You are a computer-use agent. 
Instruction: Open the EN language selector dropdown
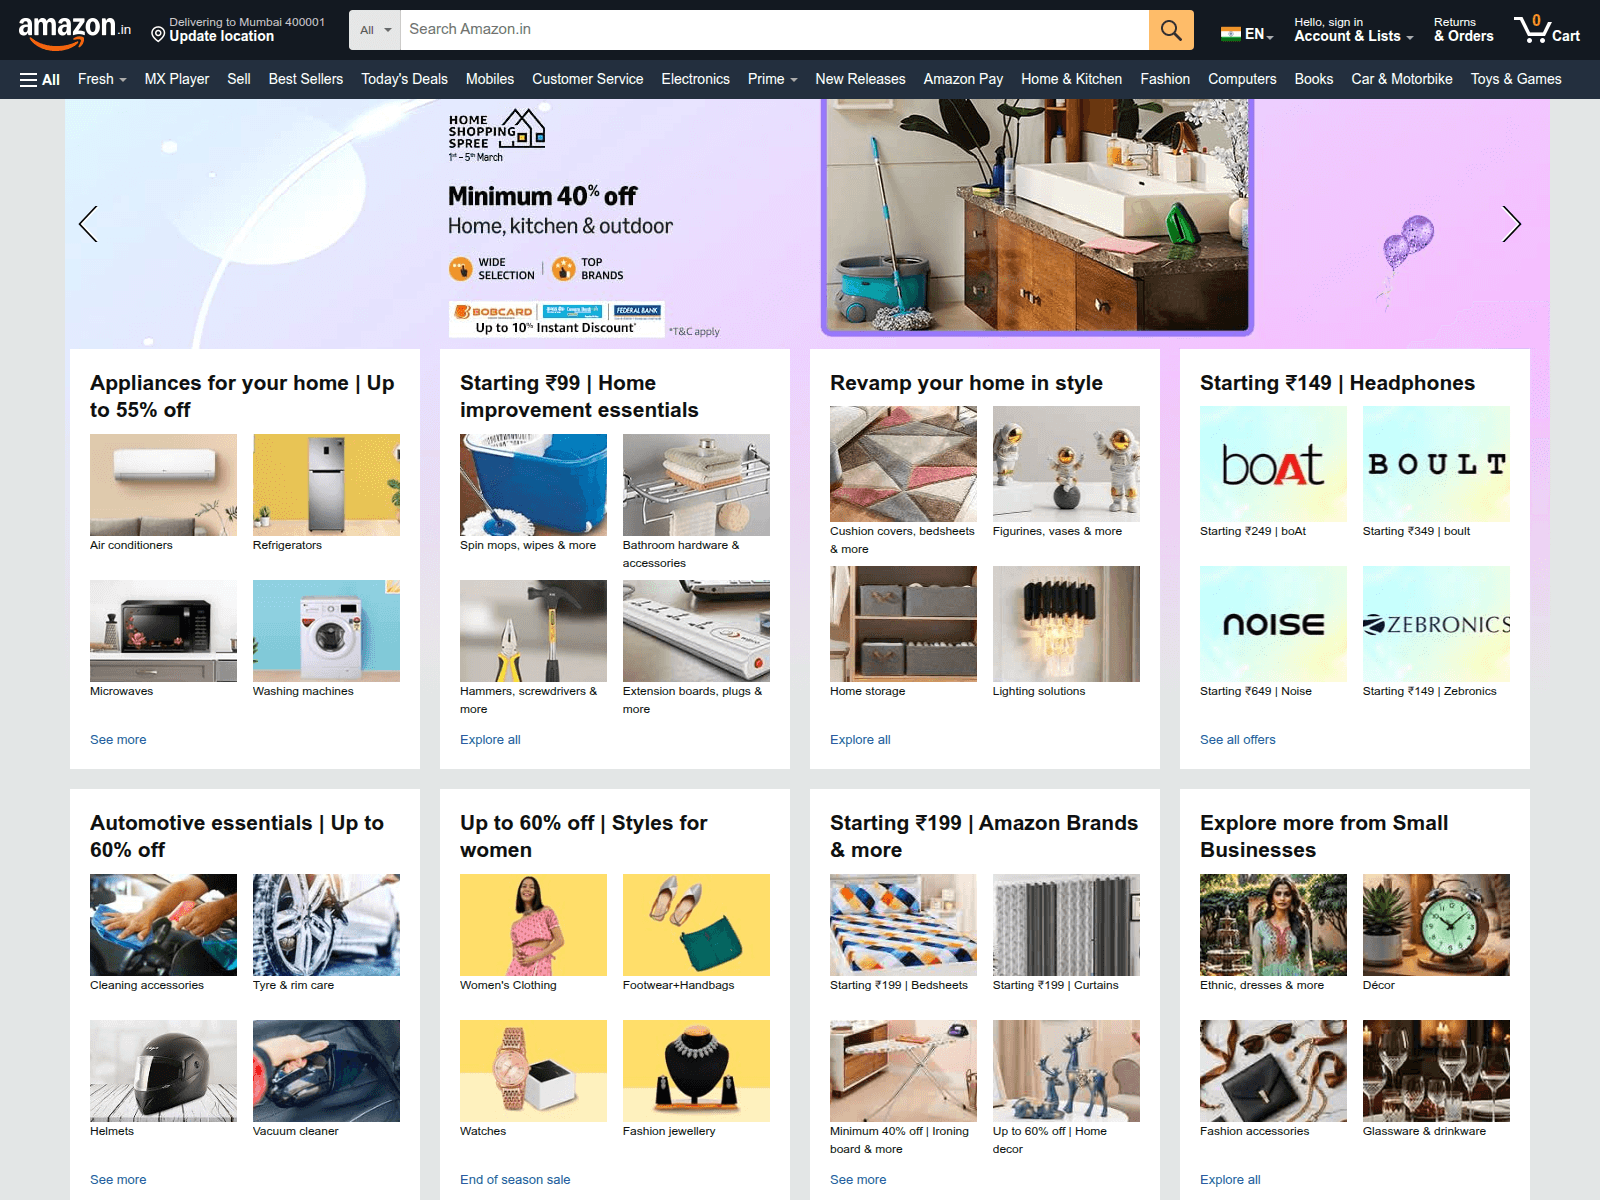click(x=1247, y=33)
